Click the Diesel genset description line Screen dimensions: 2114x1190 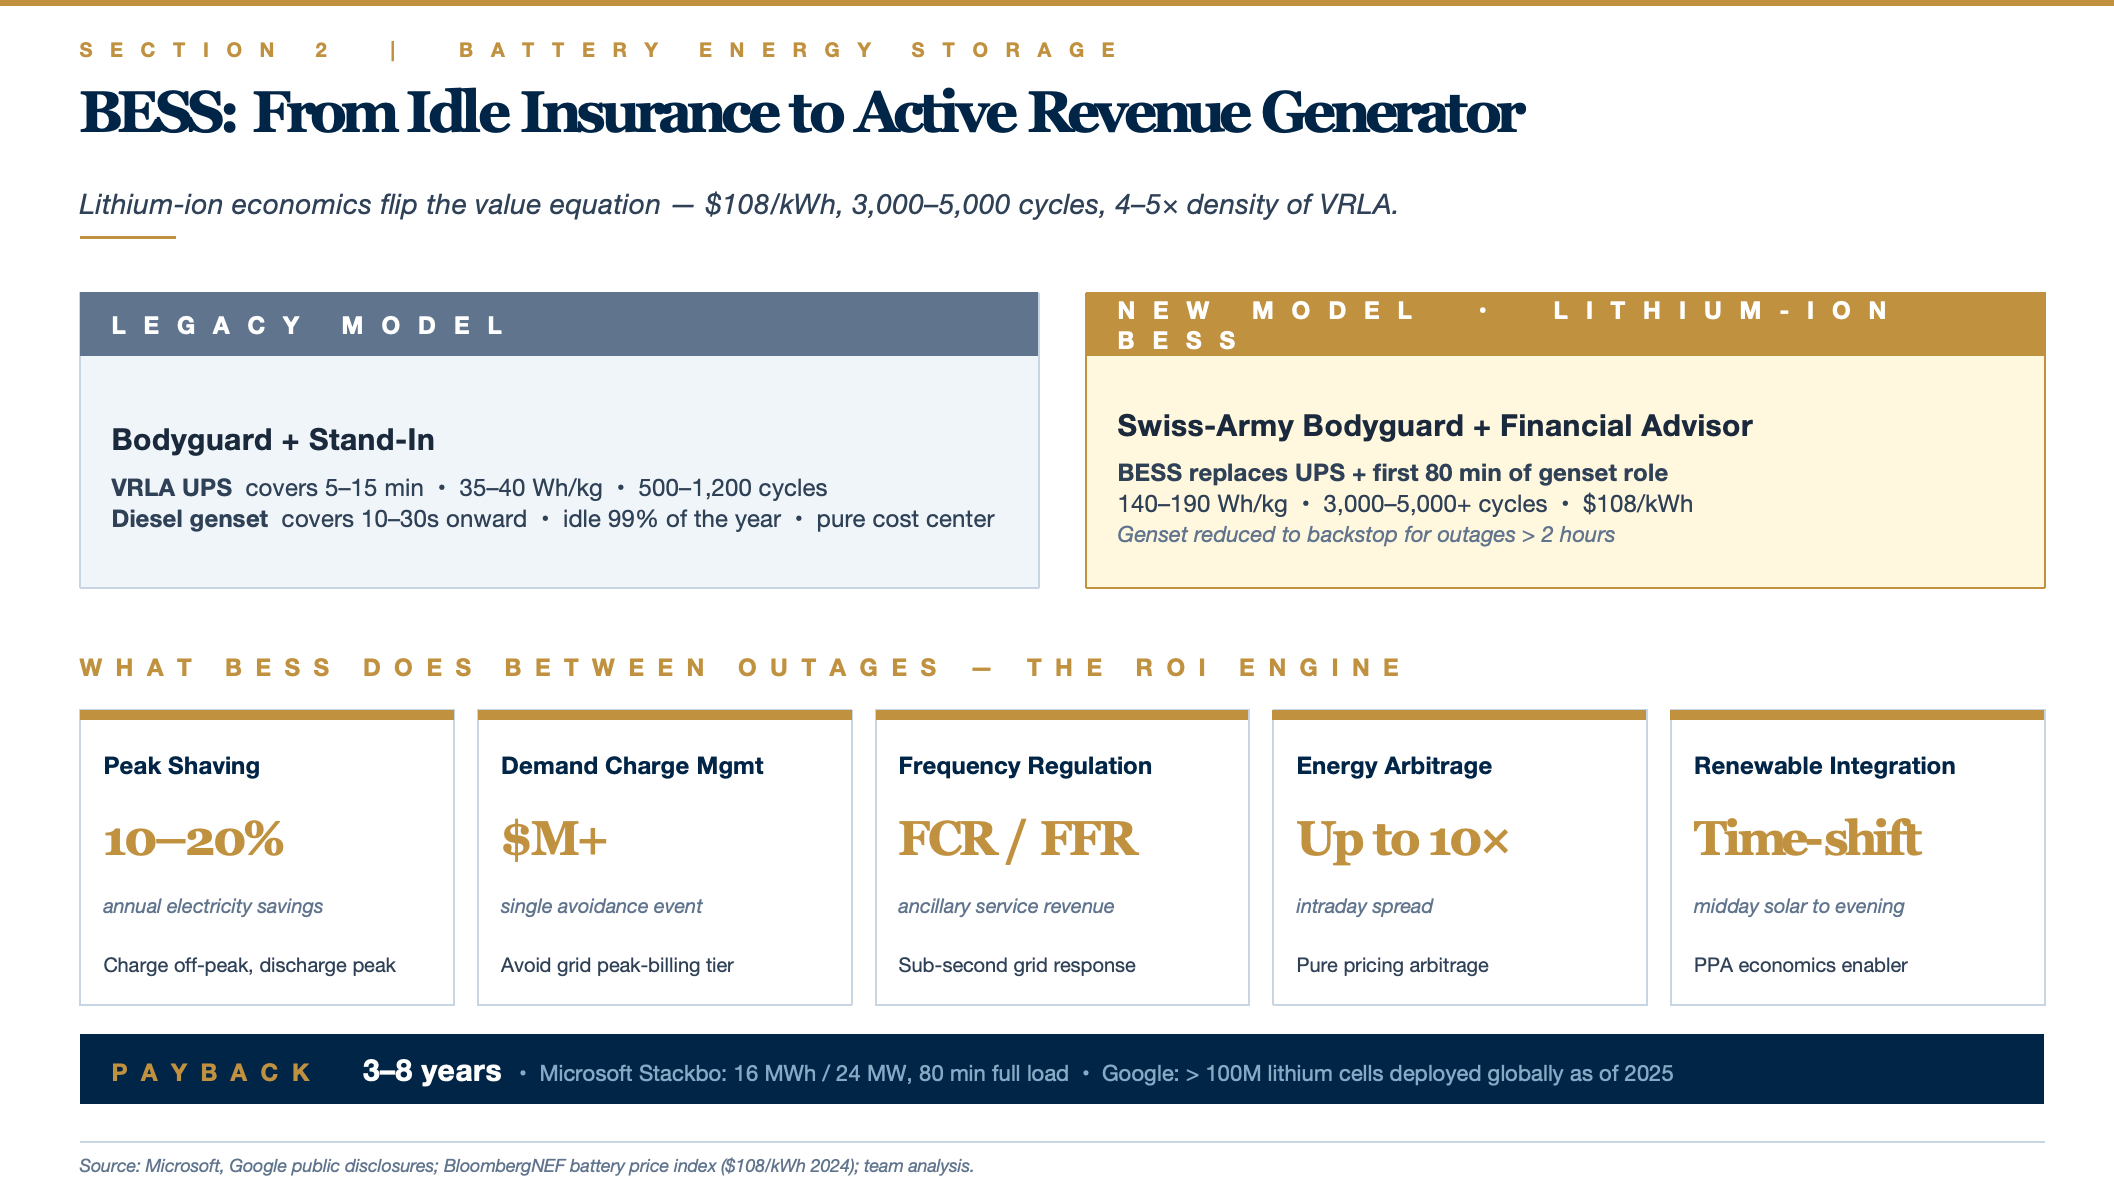tap(552, 519)
